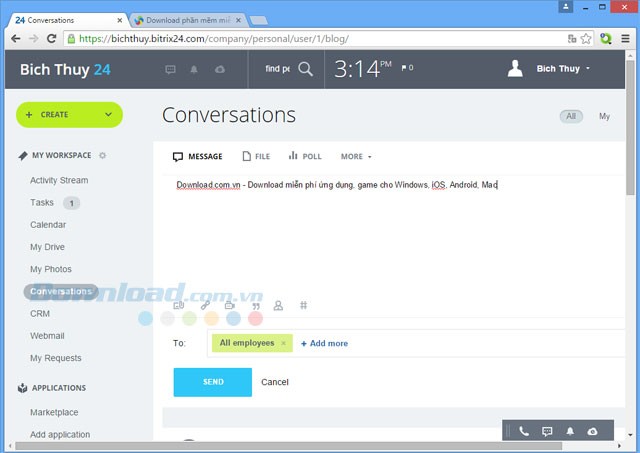This screenshot has width=640, height=453.
Task: Expand the MORE post options dropdown
Action: (x=356, y=157)
